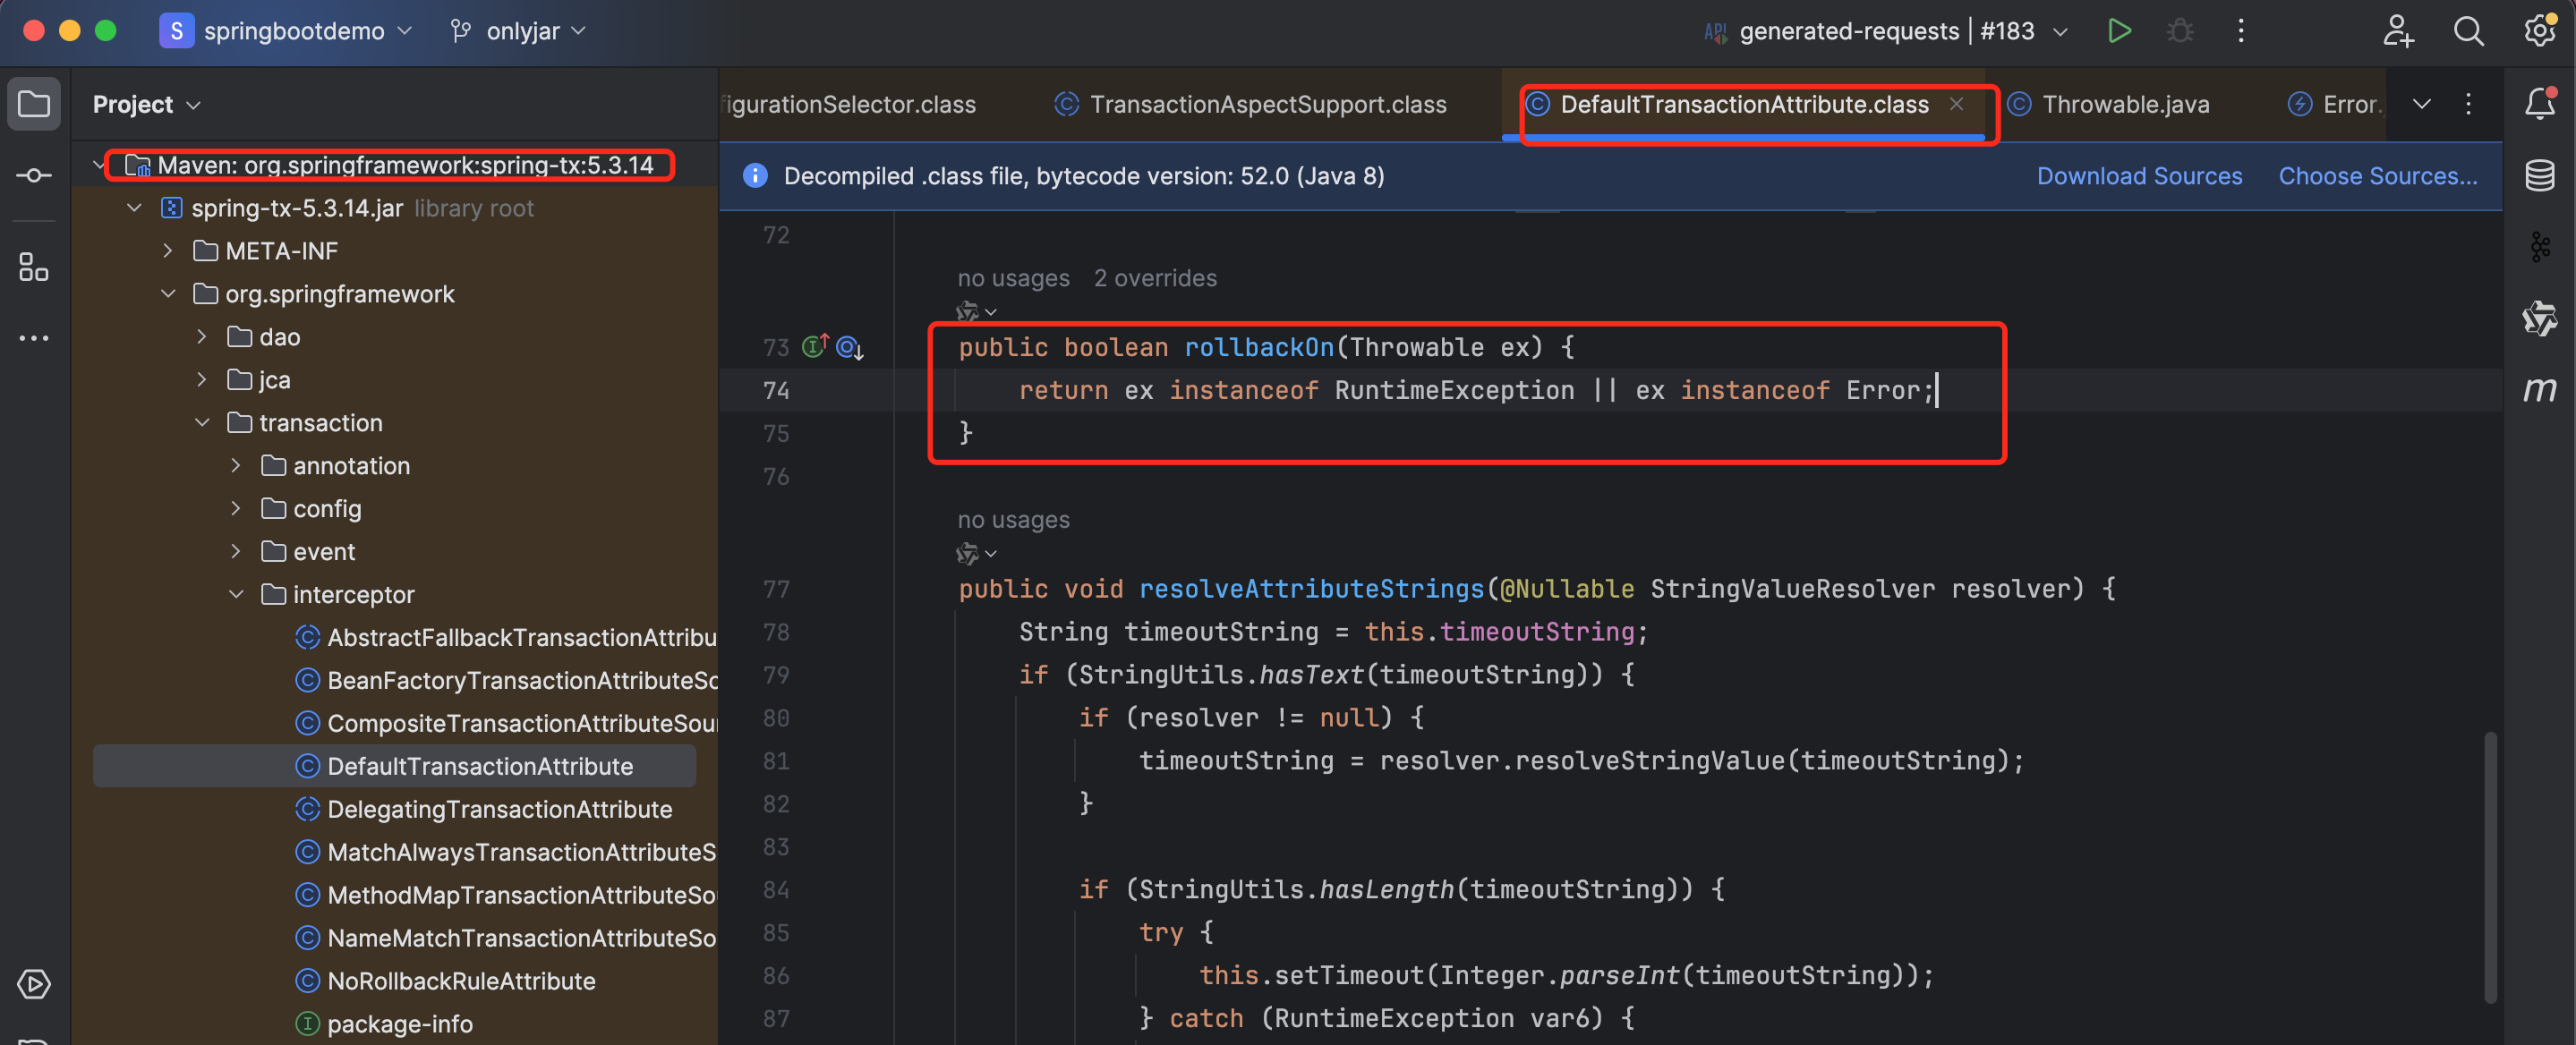
Task: Expand the META-INF folder
Action: [x=168, y=251]
